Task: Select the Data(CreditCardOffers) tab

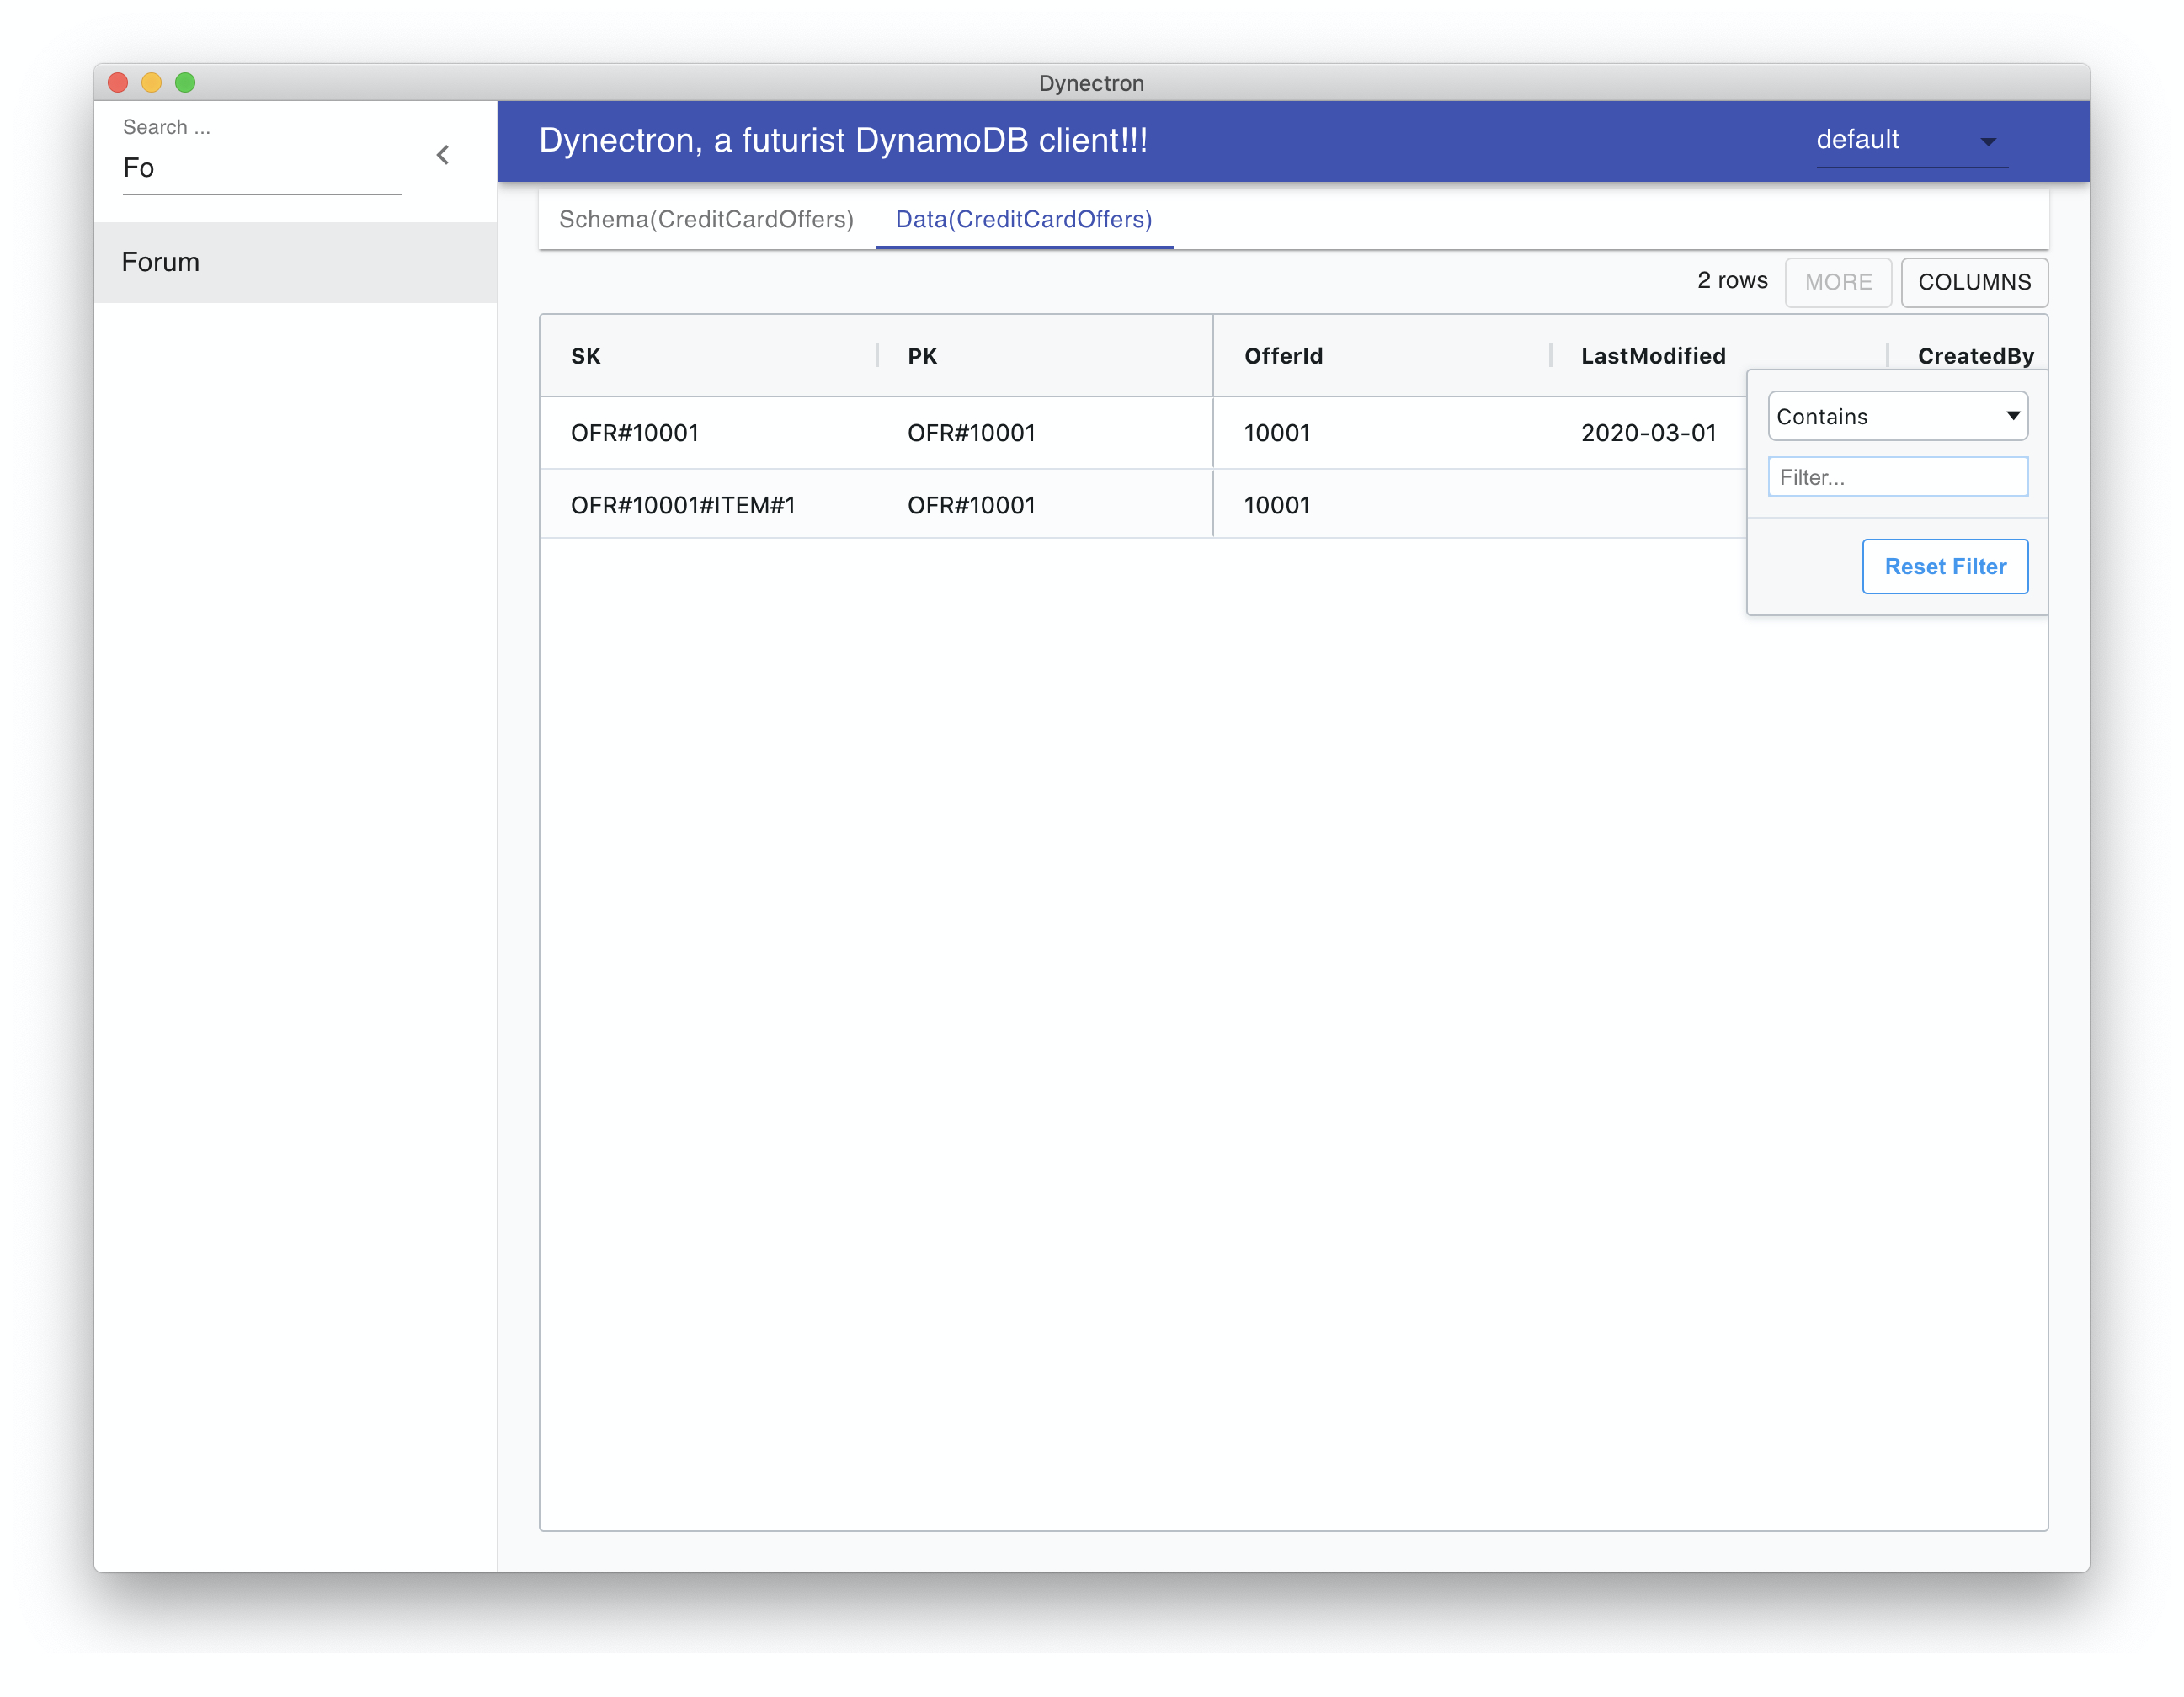Action: pos(1023,219)
